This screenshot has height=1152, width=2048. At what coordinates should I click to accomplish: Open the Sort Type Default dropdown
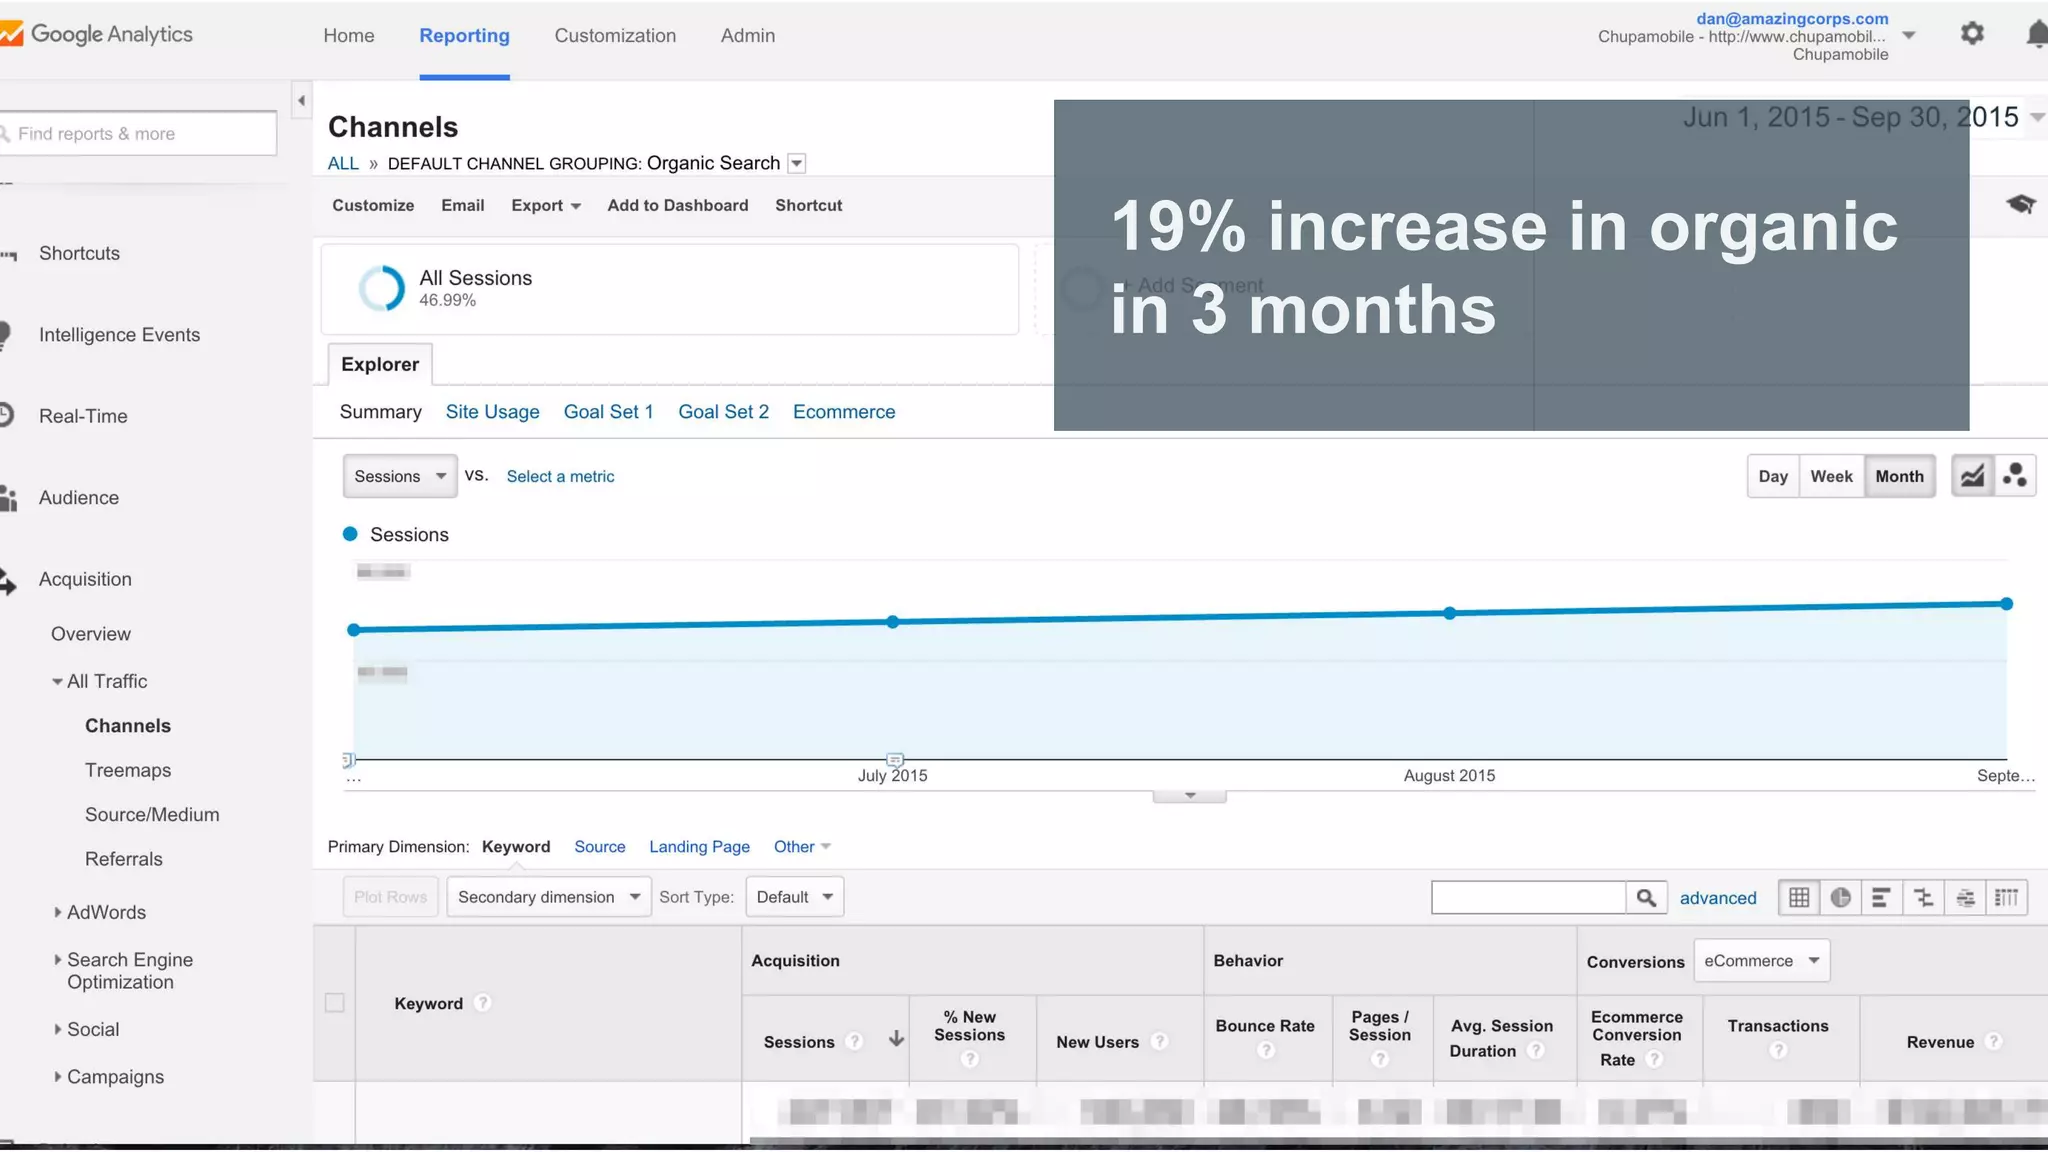tap(795, 897)
